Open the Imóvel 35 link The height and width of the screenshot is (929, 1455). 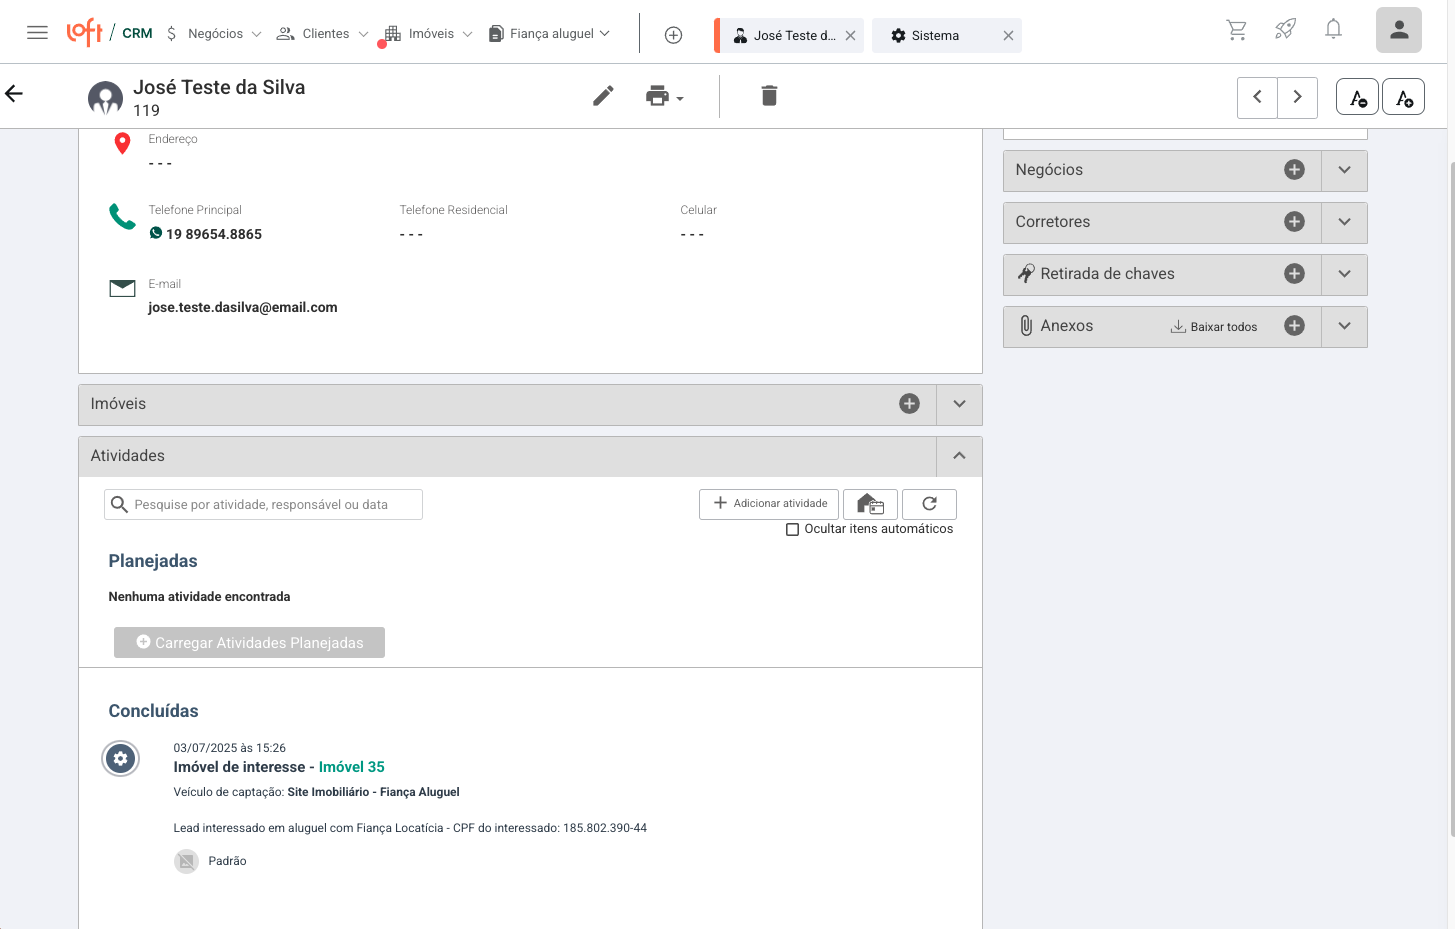(x=351, y=767)
